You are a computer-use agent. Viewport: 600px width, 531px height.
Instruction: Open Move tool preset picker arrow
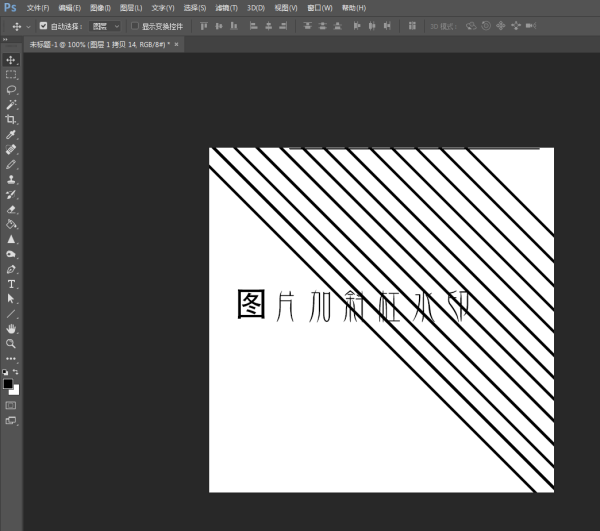point(28,27)
